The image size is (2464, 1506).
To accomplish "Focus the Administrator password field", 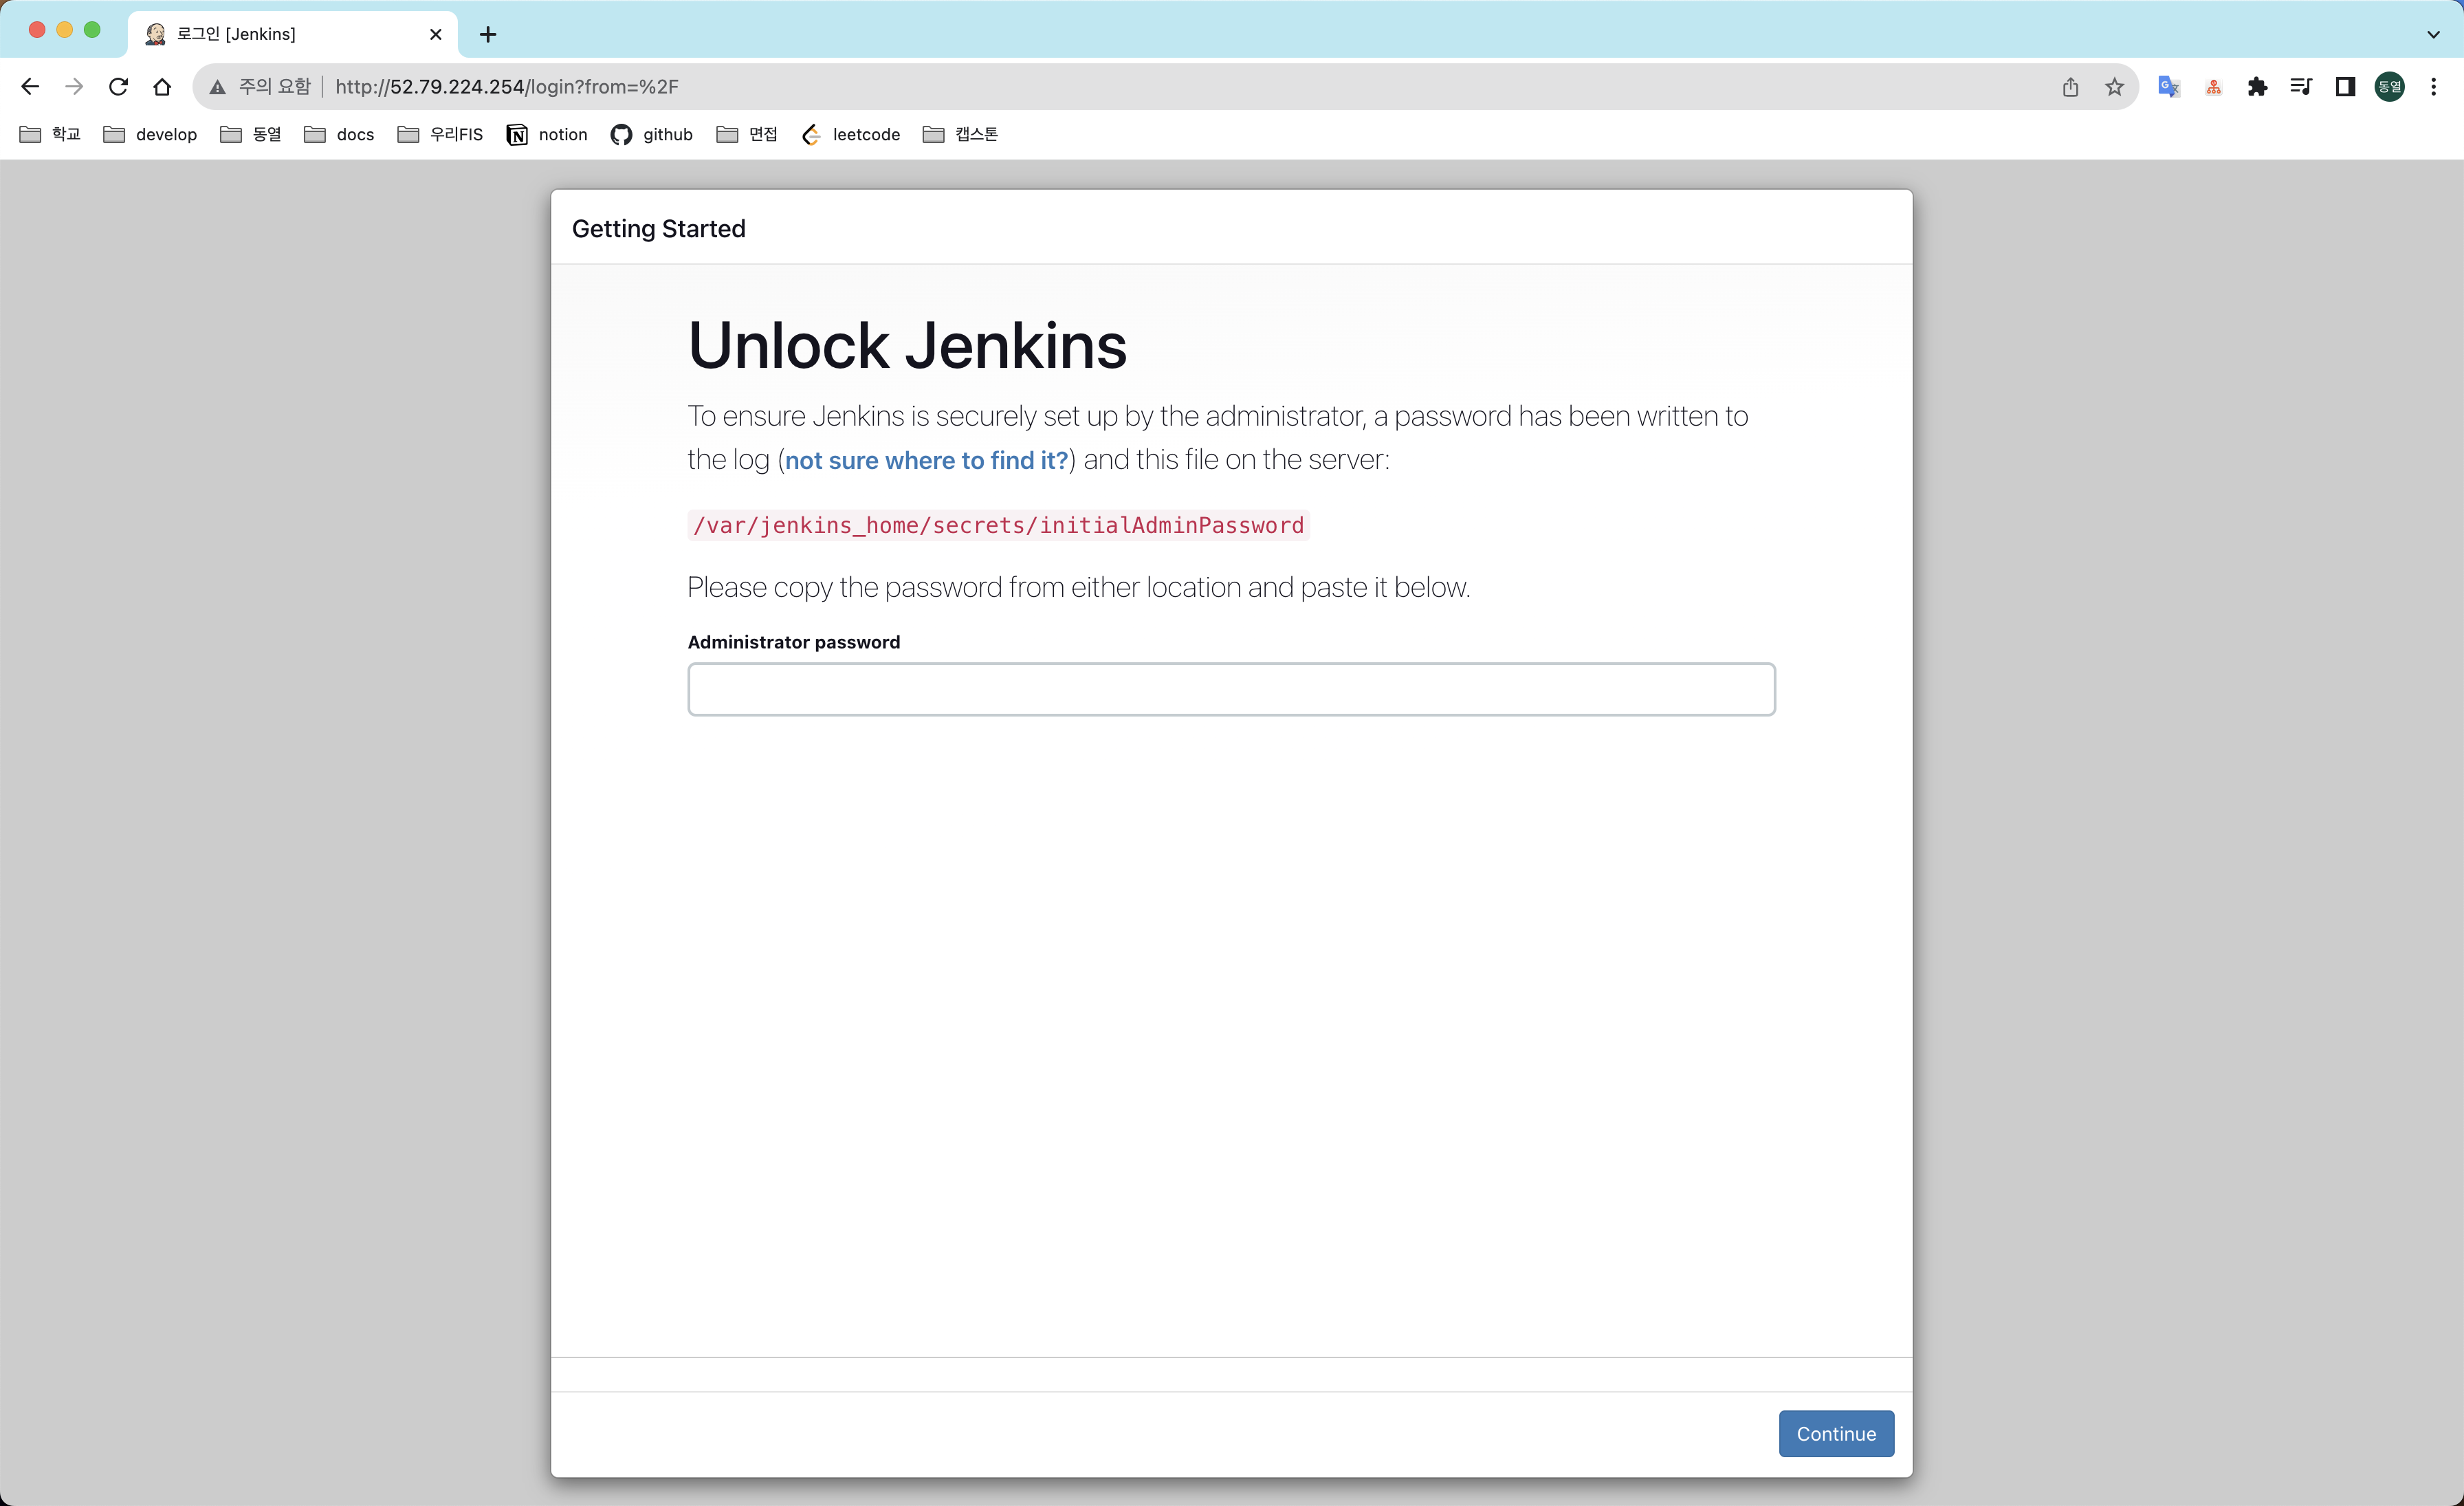I will pyautogui.click(x=1231, y=689).
